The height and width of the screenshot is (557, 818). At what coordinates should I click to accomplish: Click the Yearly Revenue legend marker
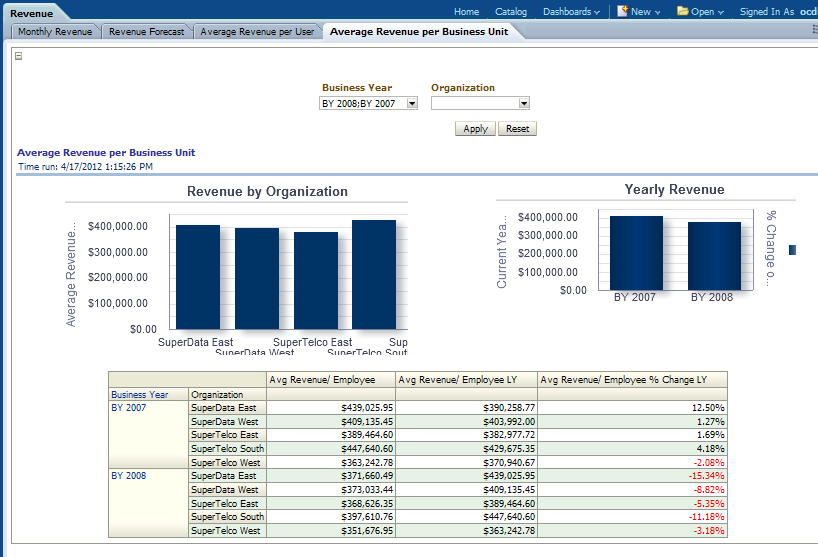click(x=793, y=250)
